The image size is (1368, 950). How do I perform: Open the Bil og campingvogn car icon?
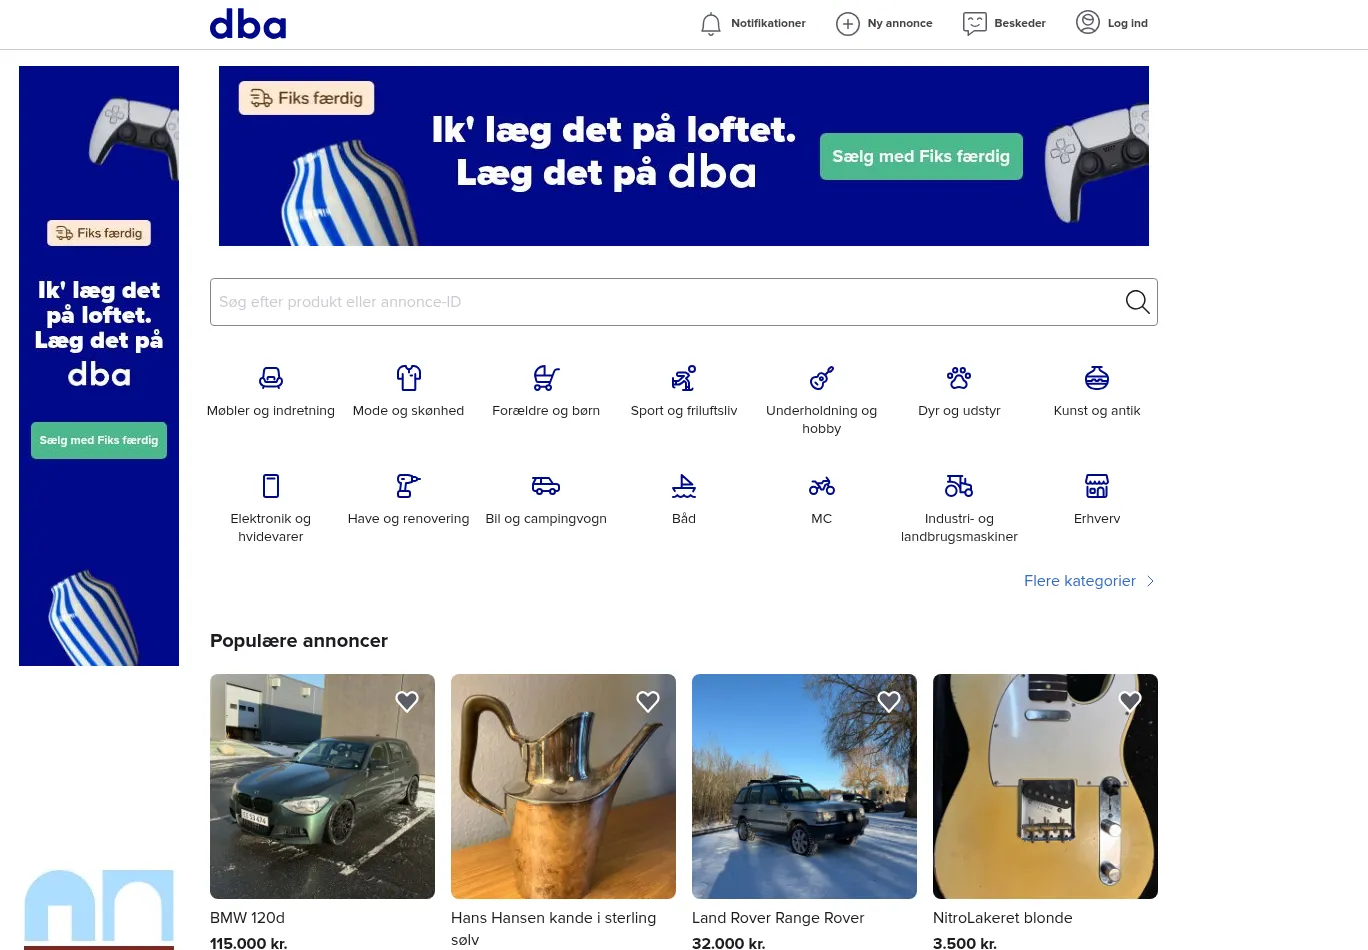pos(546,486)
